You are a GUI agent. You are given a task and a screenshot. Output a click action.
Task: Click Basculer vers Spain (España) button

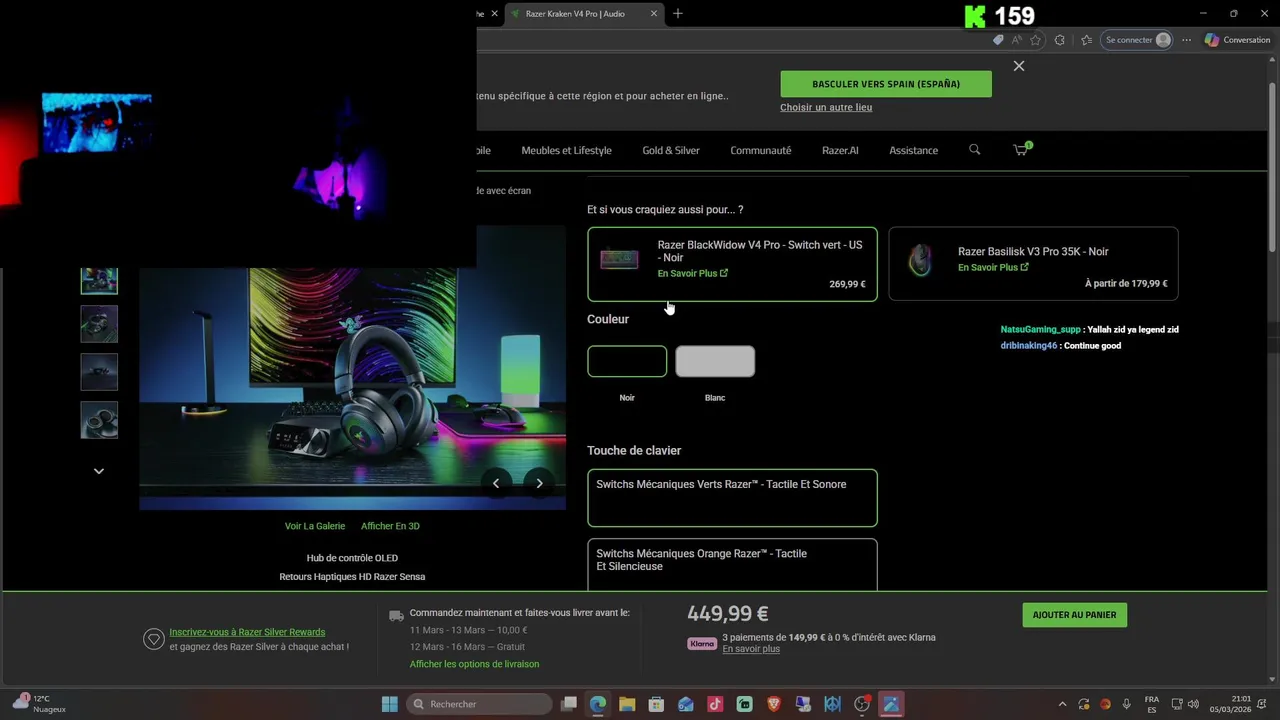point(886,84)
